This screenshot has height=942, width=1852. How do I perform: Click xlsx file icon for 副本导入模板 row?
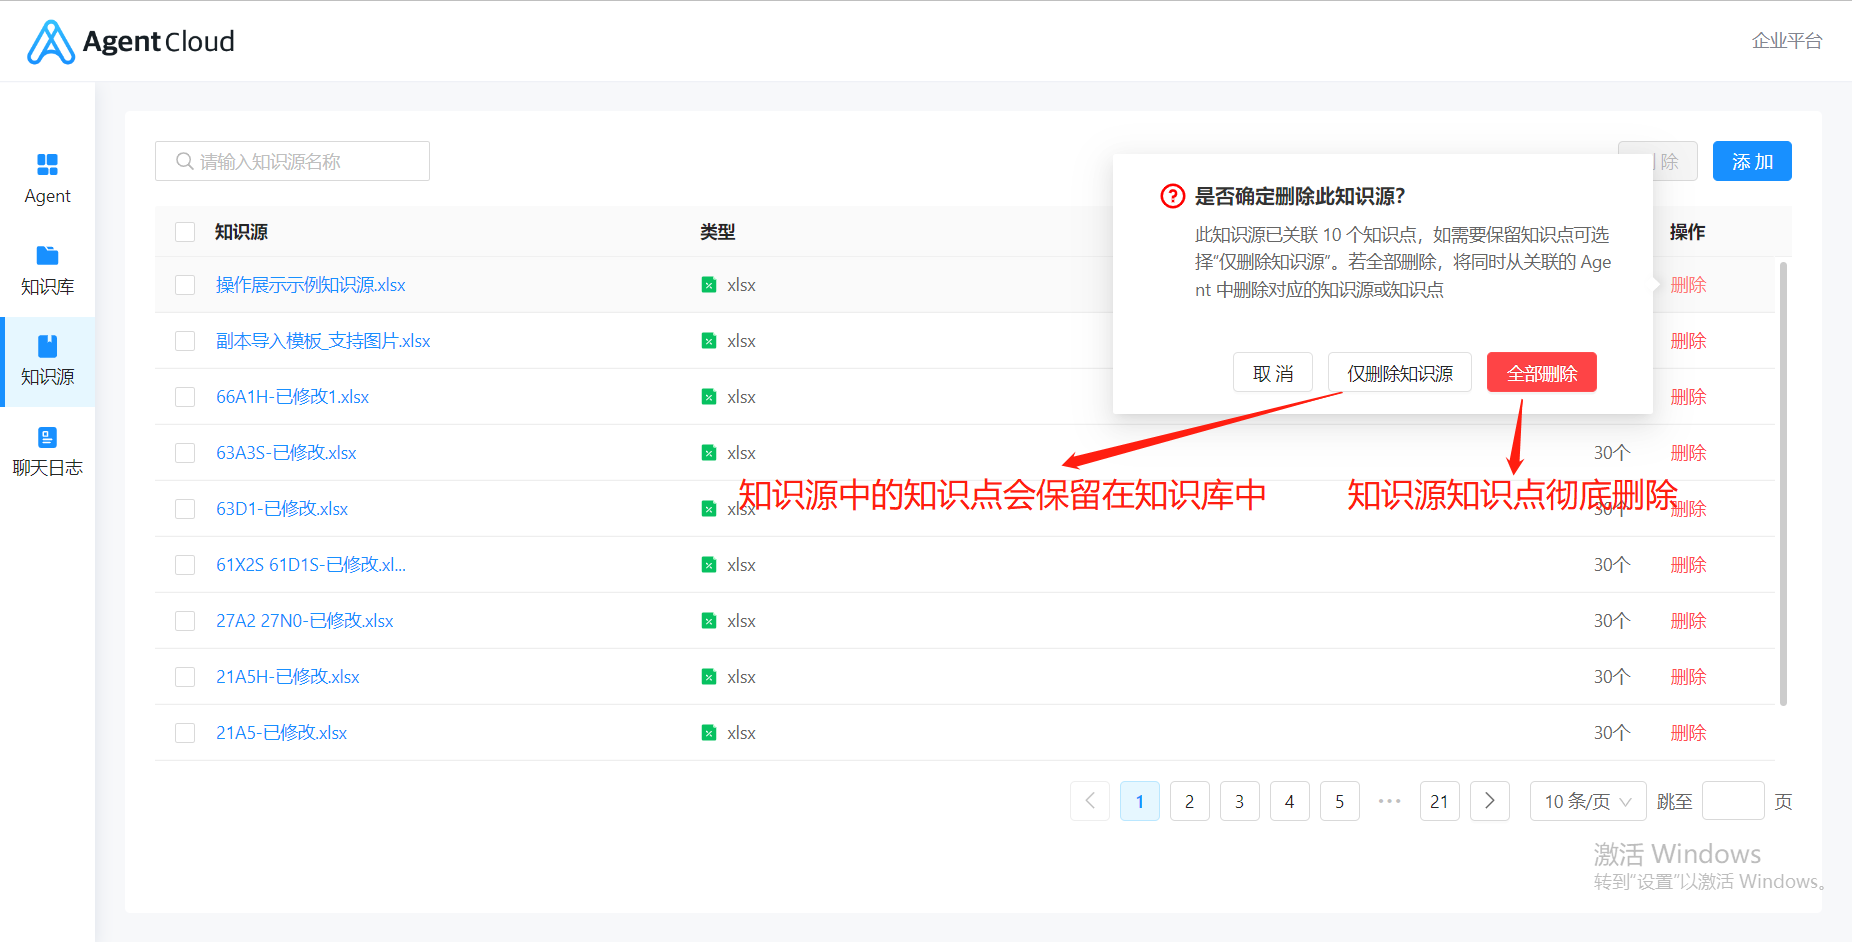[x=709, y=341]
